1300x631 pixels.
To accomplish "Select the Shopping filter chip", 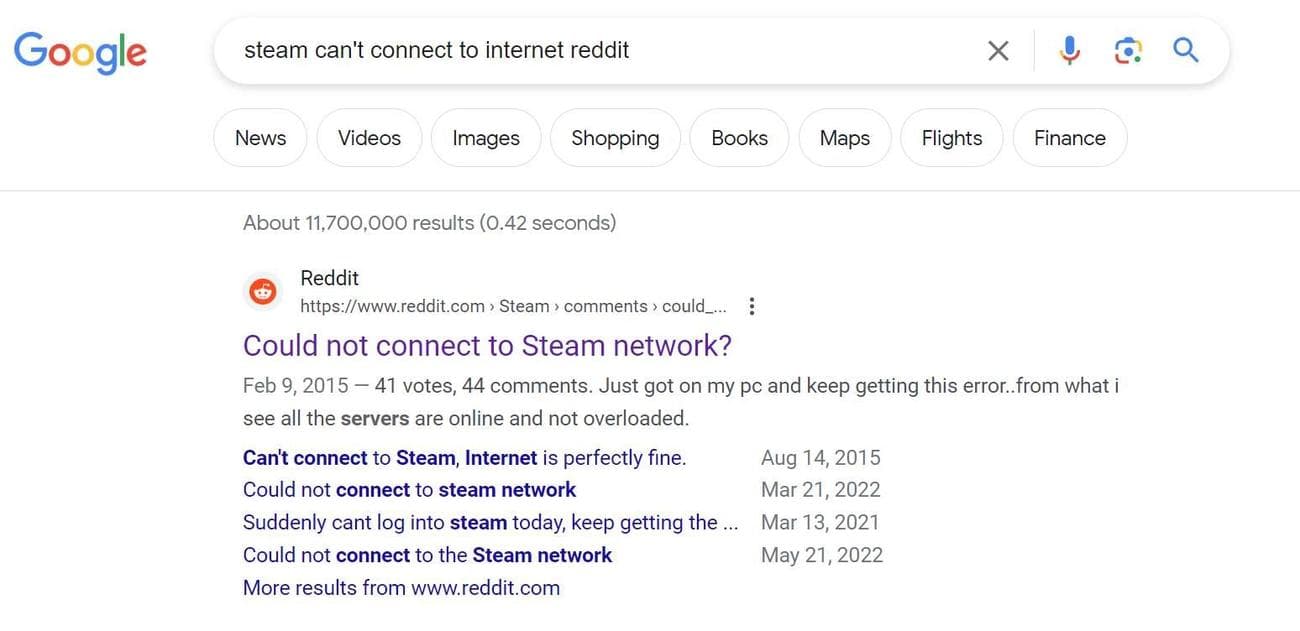I will tap(615, 138).
